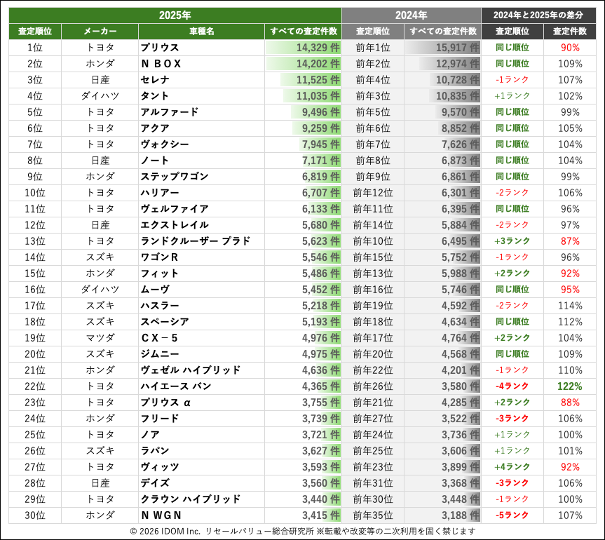This screenshot has height=540, width=605.
Task: Click the 15,917 件 bar in the 2024 column
Action: pos(442,47)
